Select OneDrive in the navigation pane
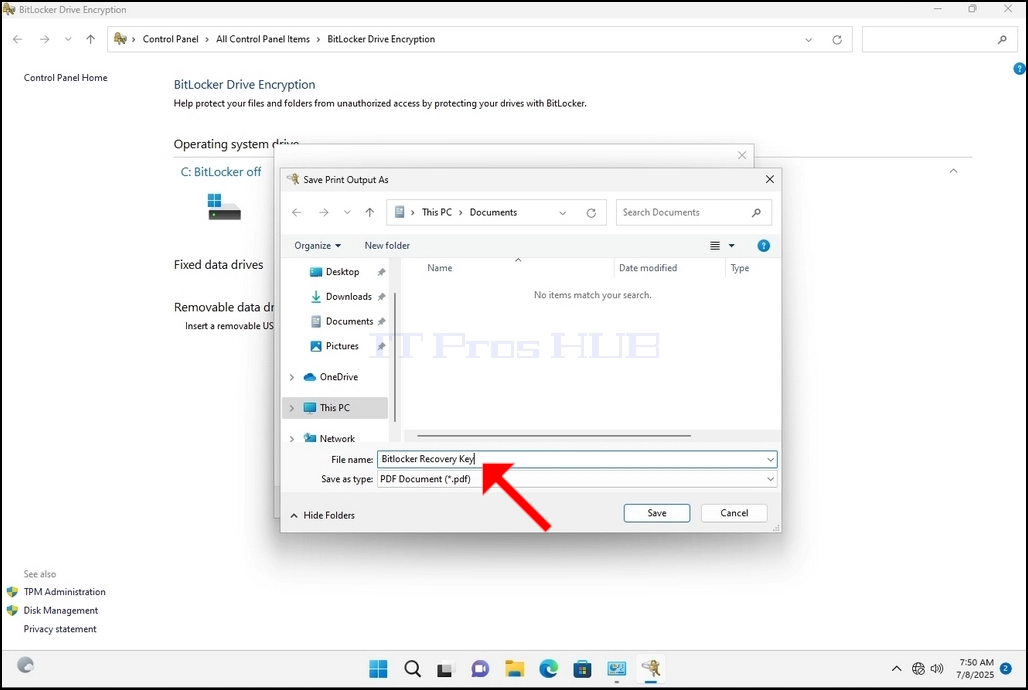 click(x=338, y=377)
